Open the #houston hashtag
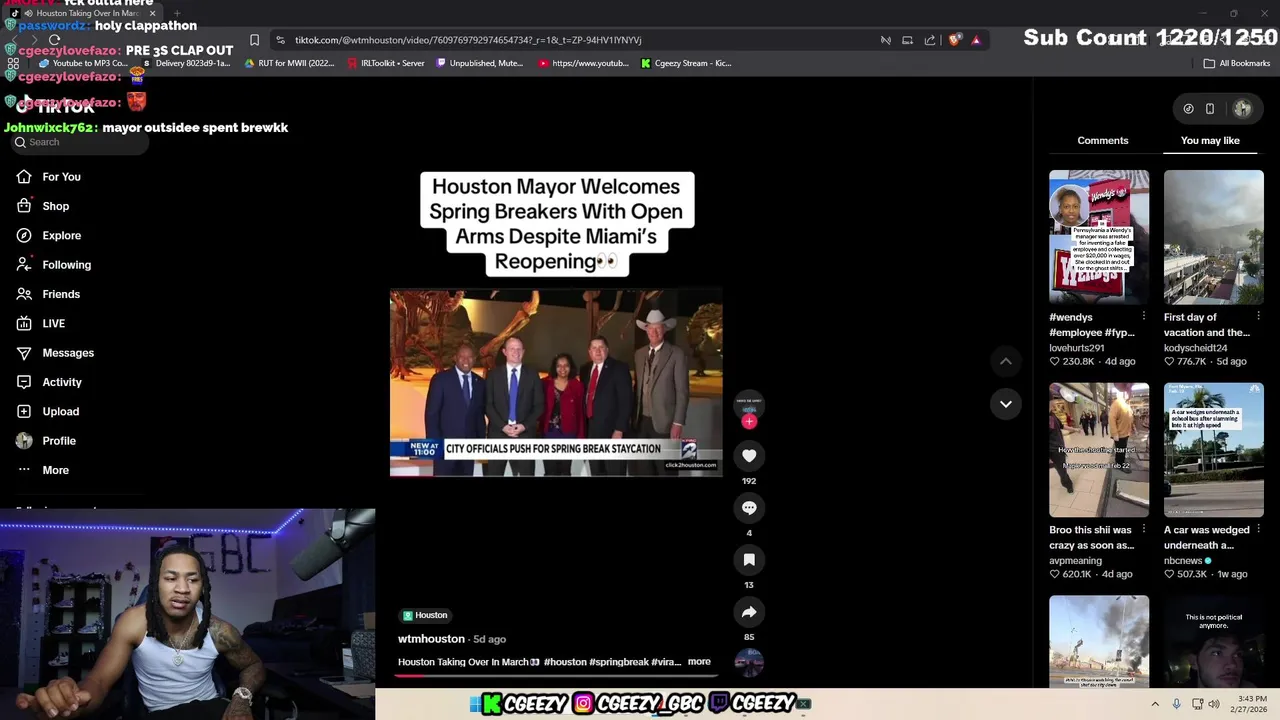The image size is (1280, 720). (x=565, y=662)
